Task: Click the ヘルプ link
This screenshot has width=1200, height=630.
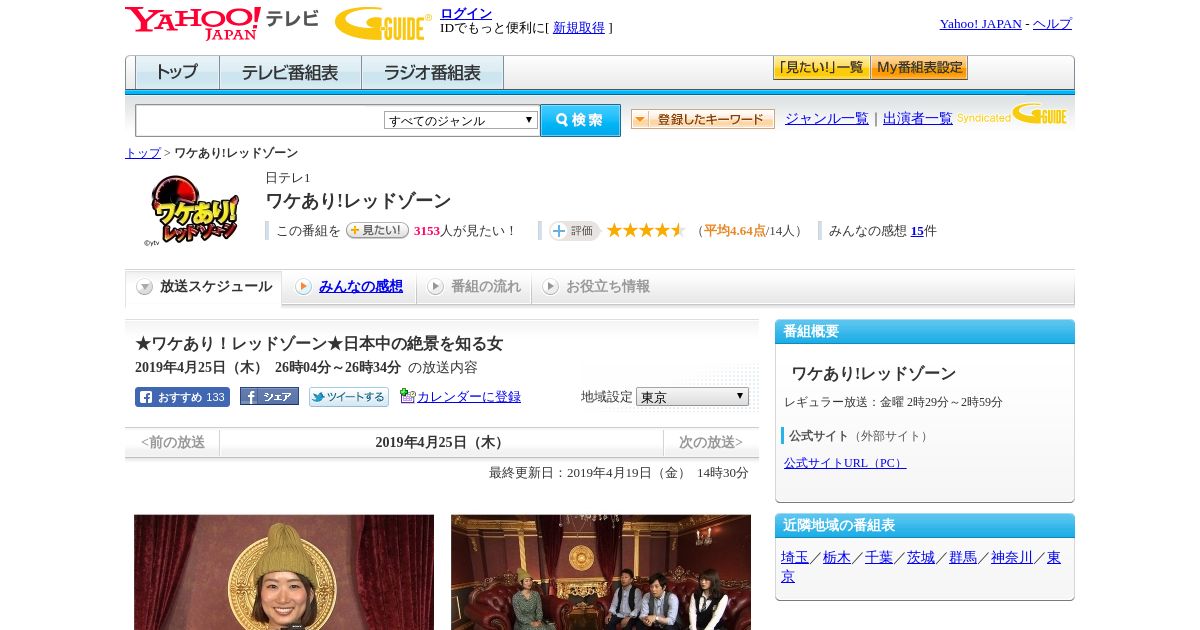Action: point(1052,24)
